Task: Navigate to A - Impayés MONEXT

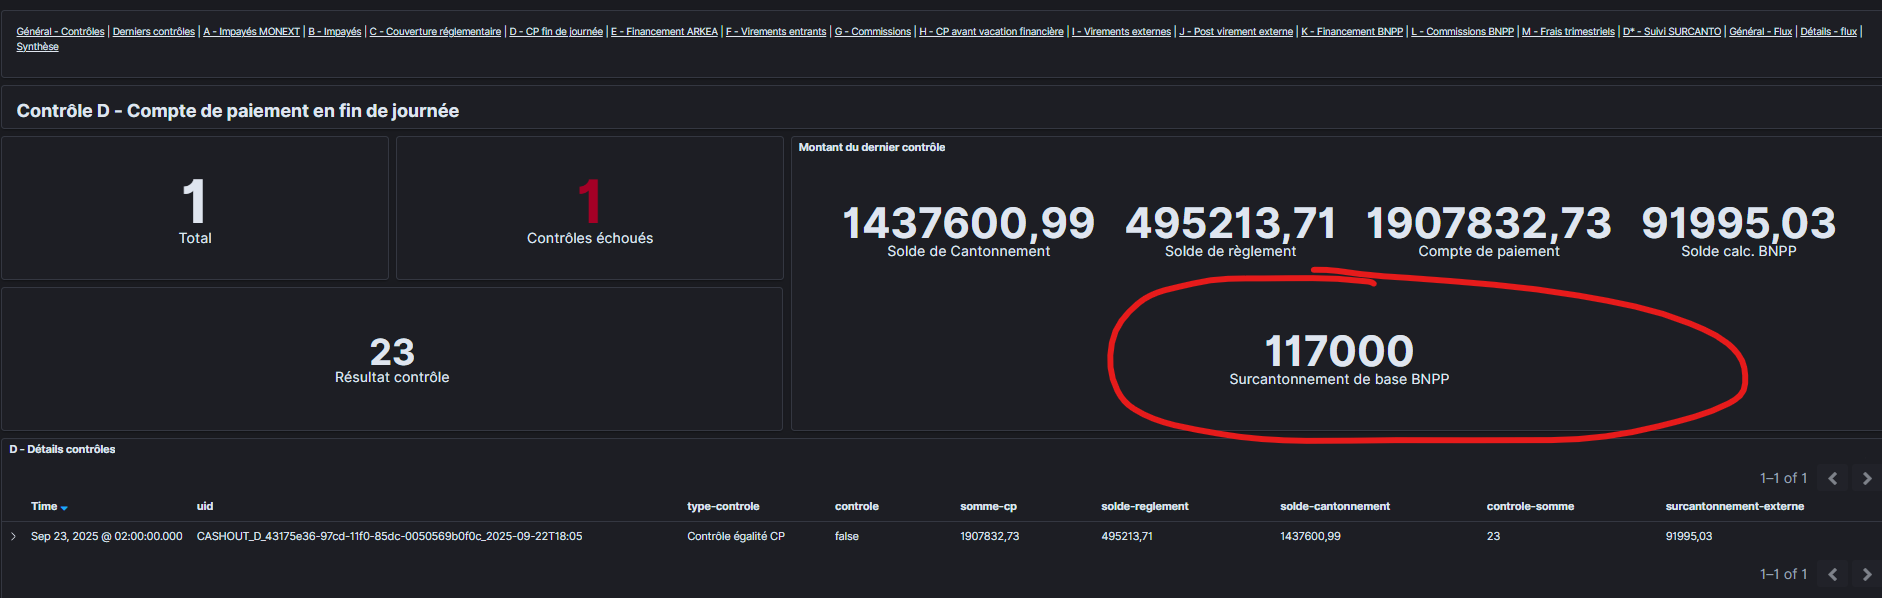Action: click(251, 32)
